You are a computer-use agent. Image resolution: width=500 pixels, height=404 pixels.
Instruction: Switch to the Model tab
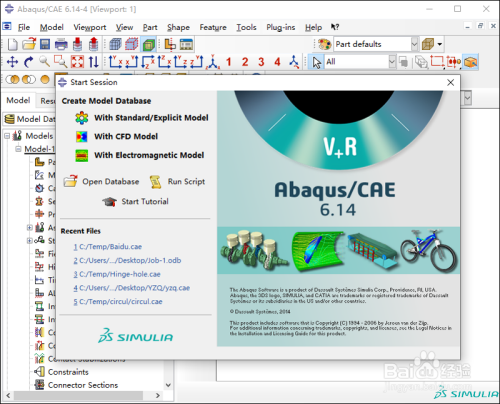[x=18, y=100]
